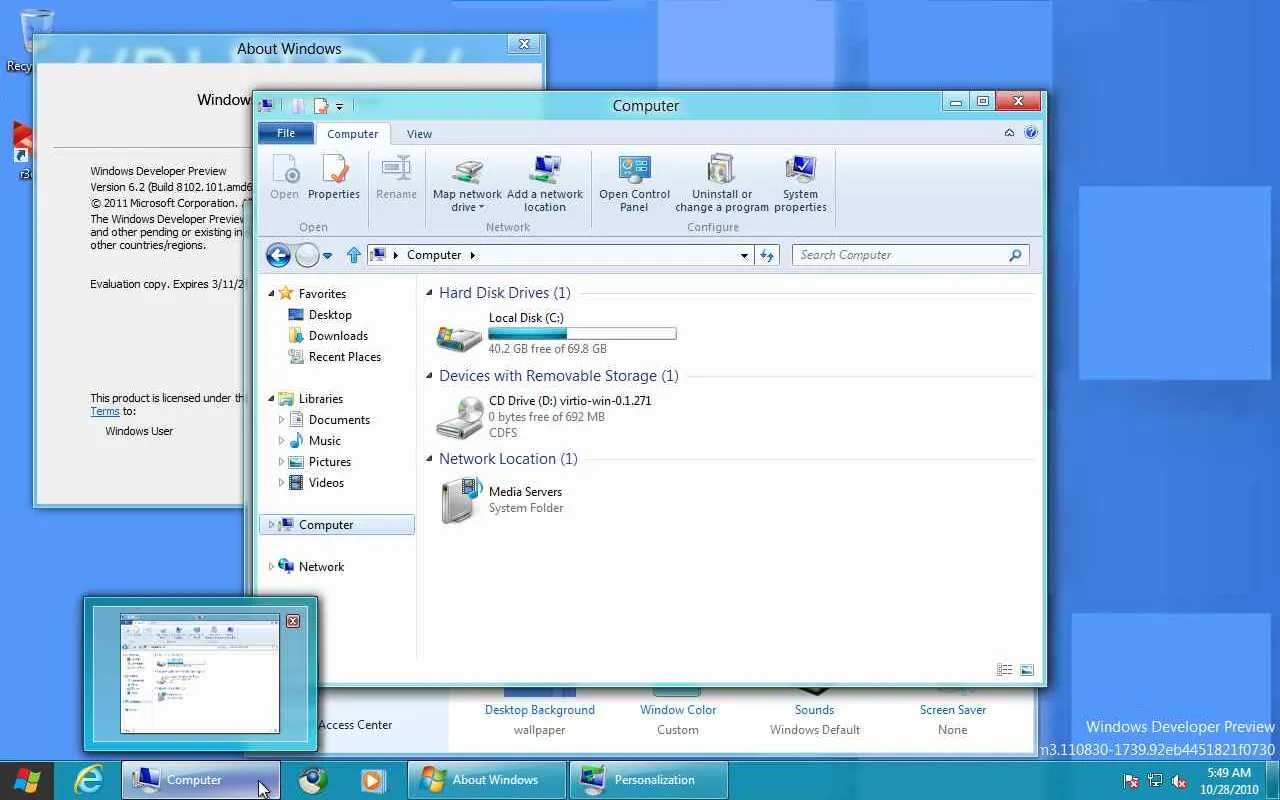The width and height of the screenshot is (1280, 800).
Task: Open the Map network drive menu
Action: pos(467,185)
